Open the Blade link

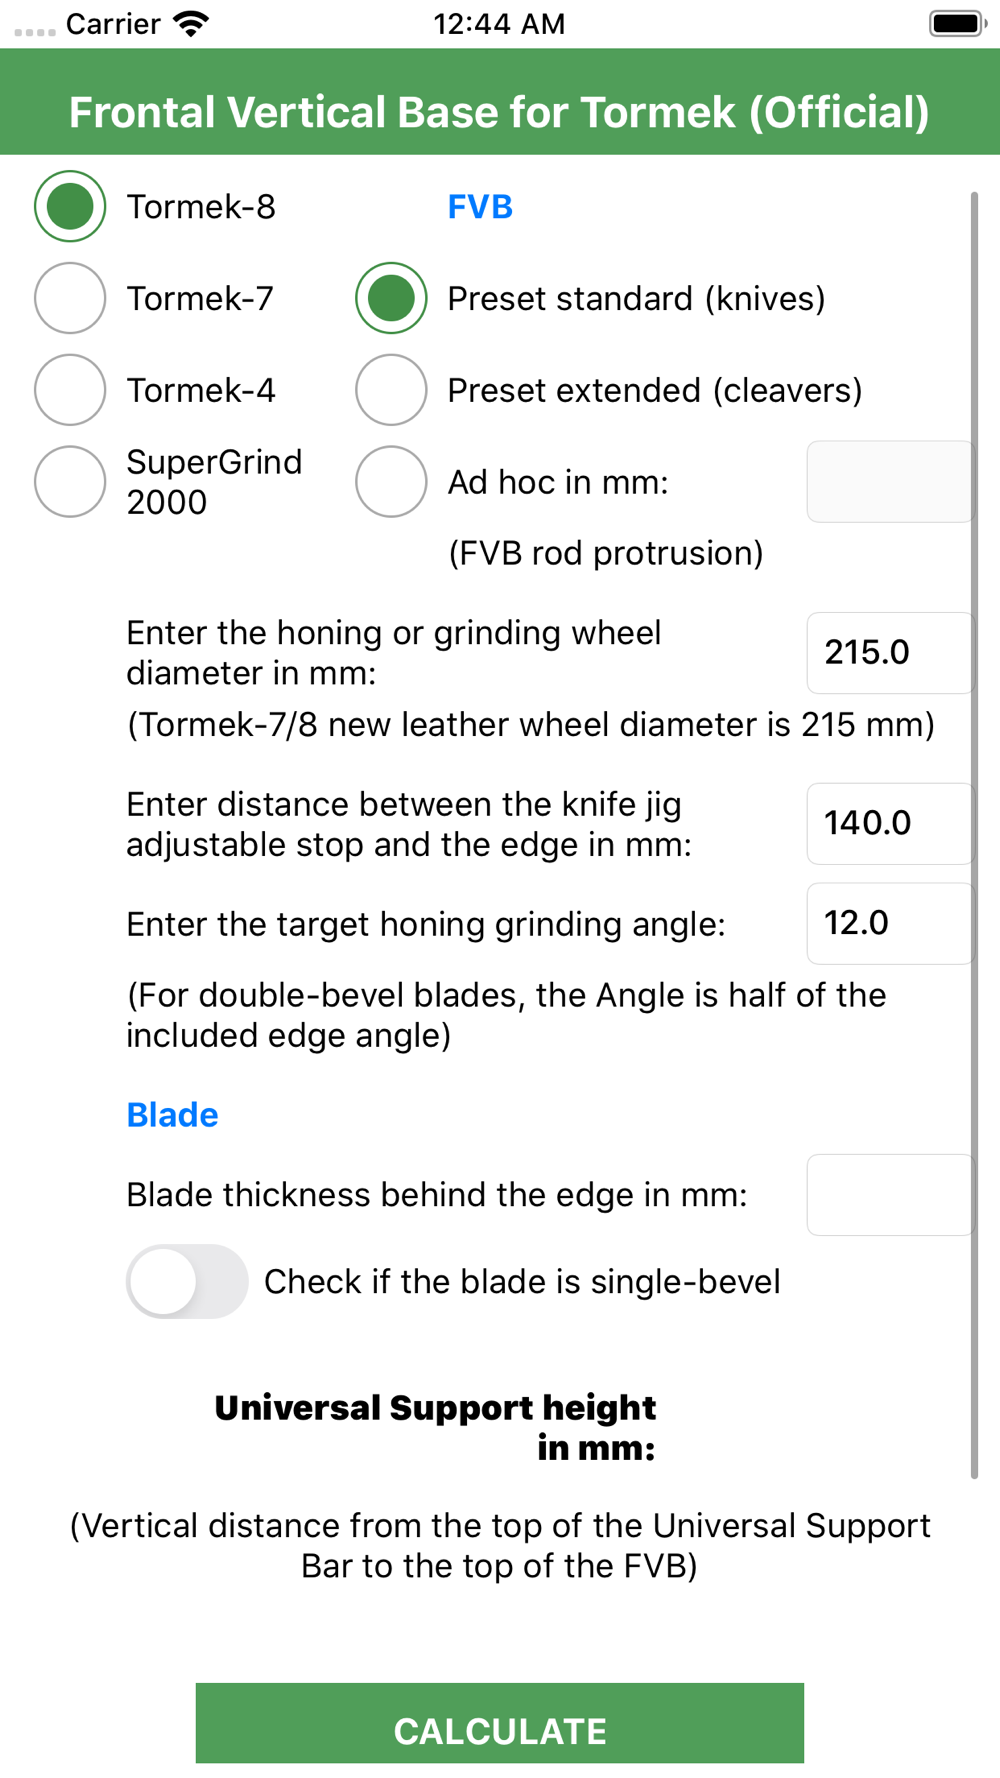pyautogui.click(x=172, y=1115)
